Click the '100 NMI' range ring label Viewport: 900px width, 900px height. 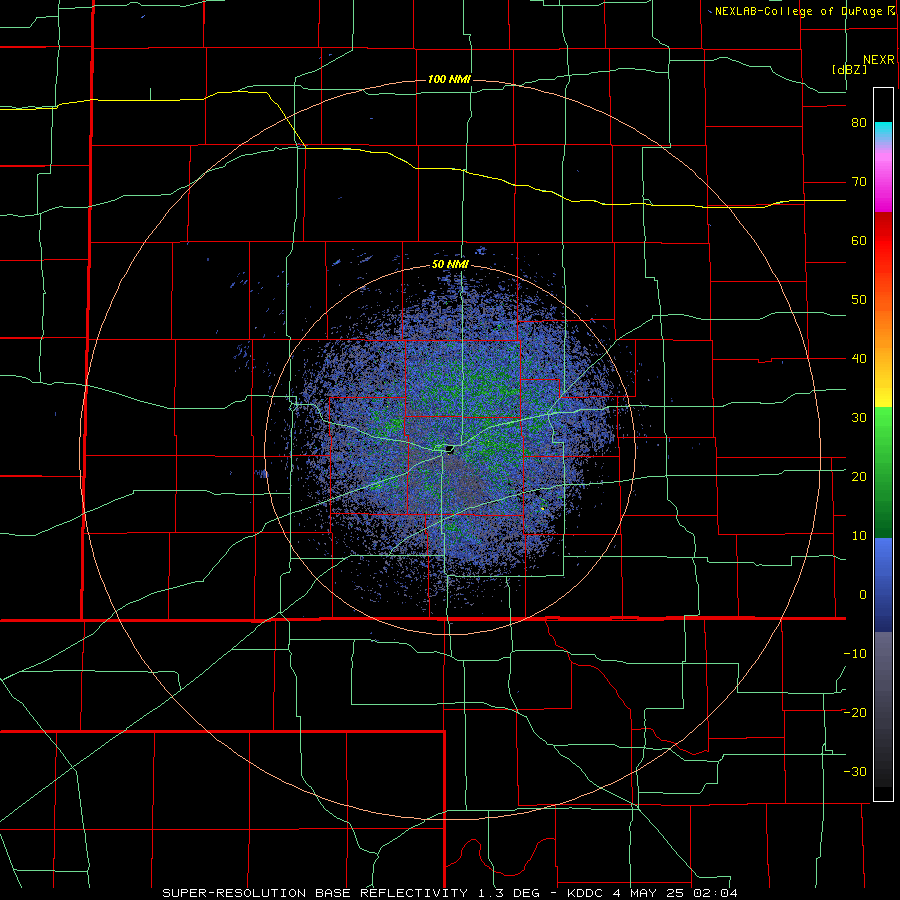point(449,79)
